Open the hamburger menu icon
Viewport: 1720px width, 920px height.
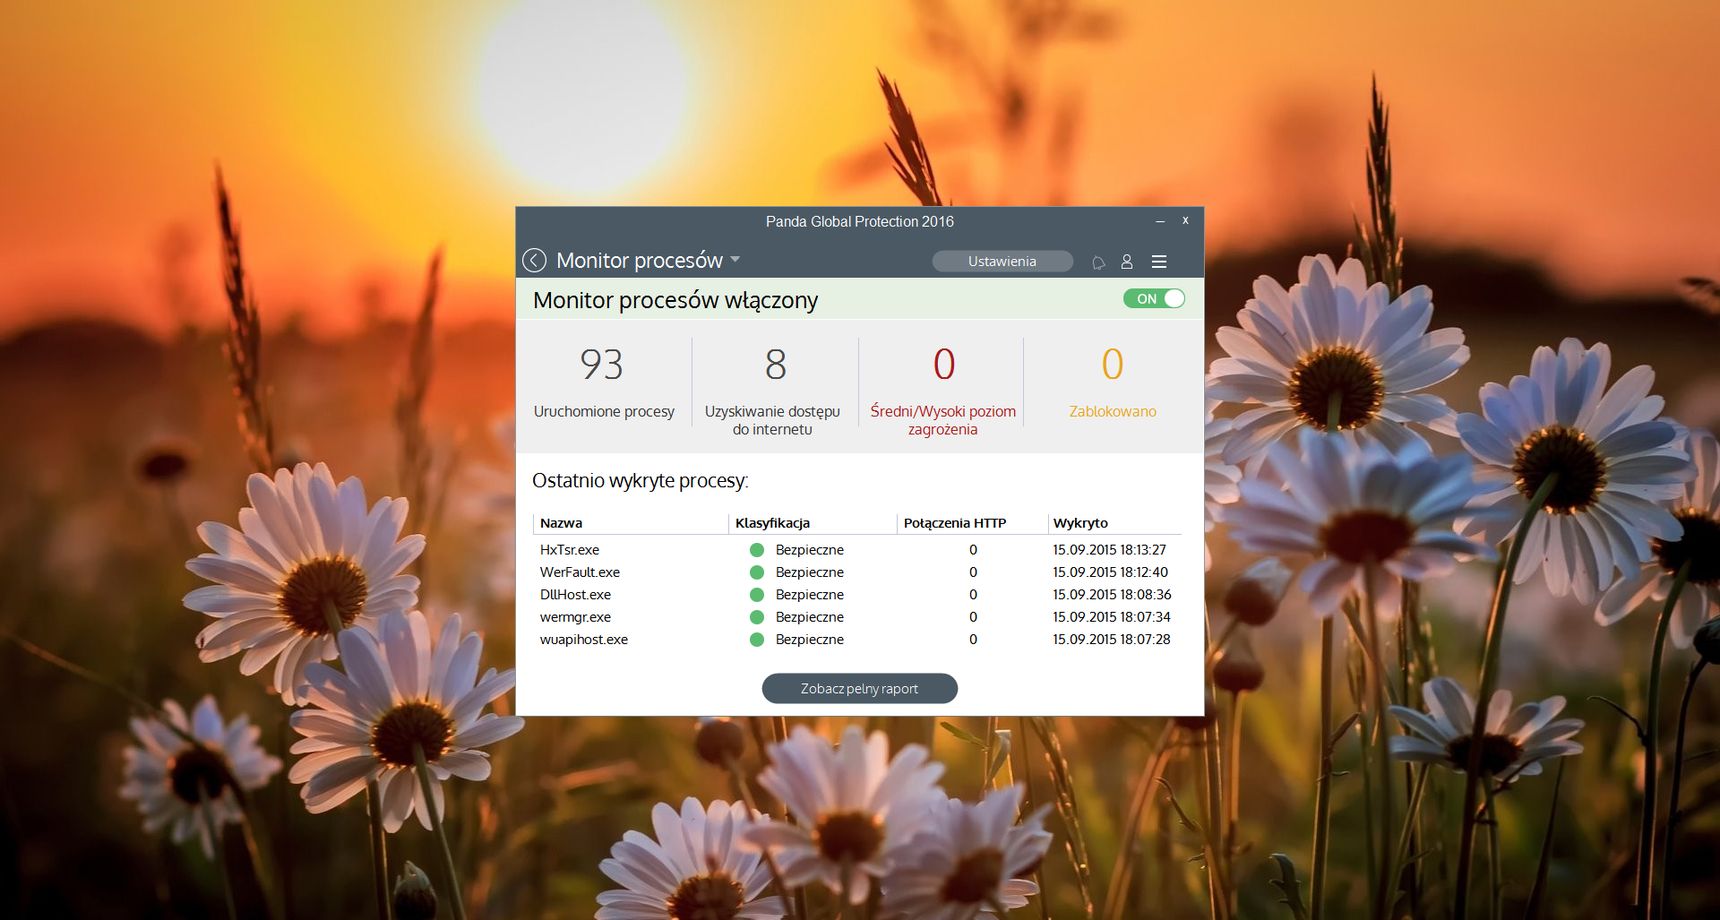1159,262
